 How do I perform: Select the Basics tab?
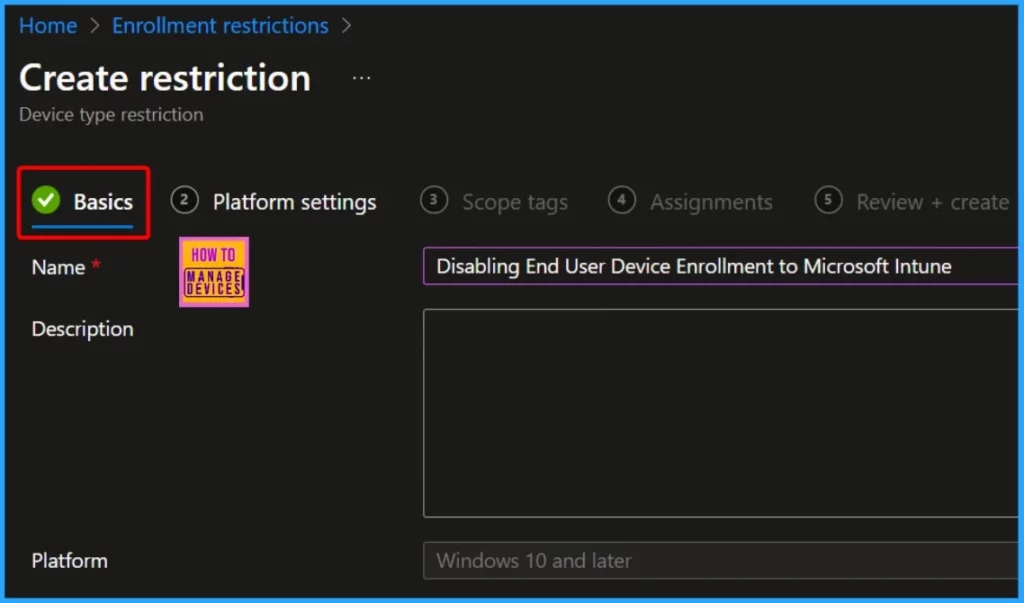pyautogui.click(x=83, y=202)
